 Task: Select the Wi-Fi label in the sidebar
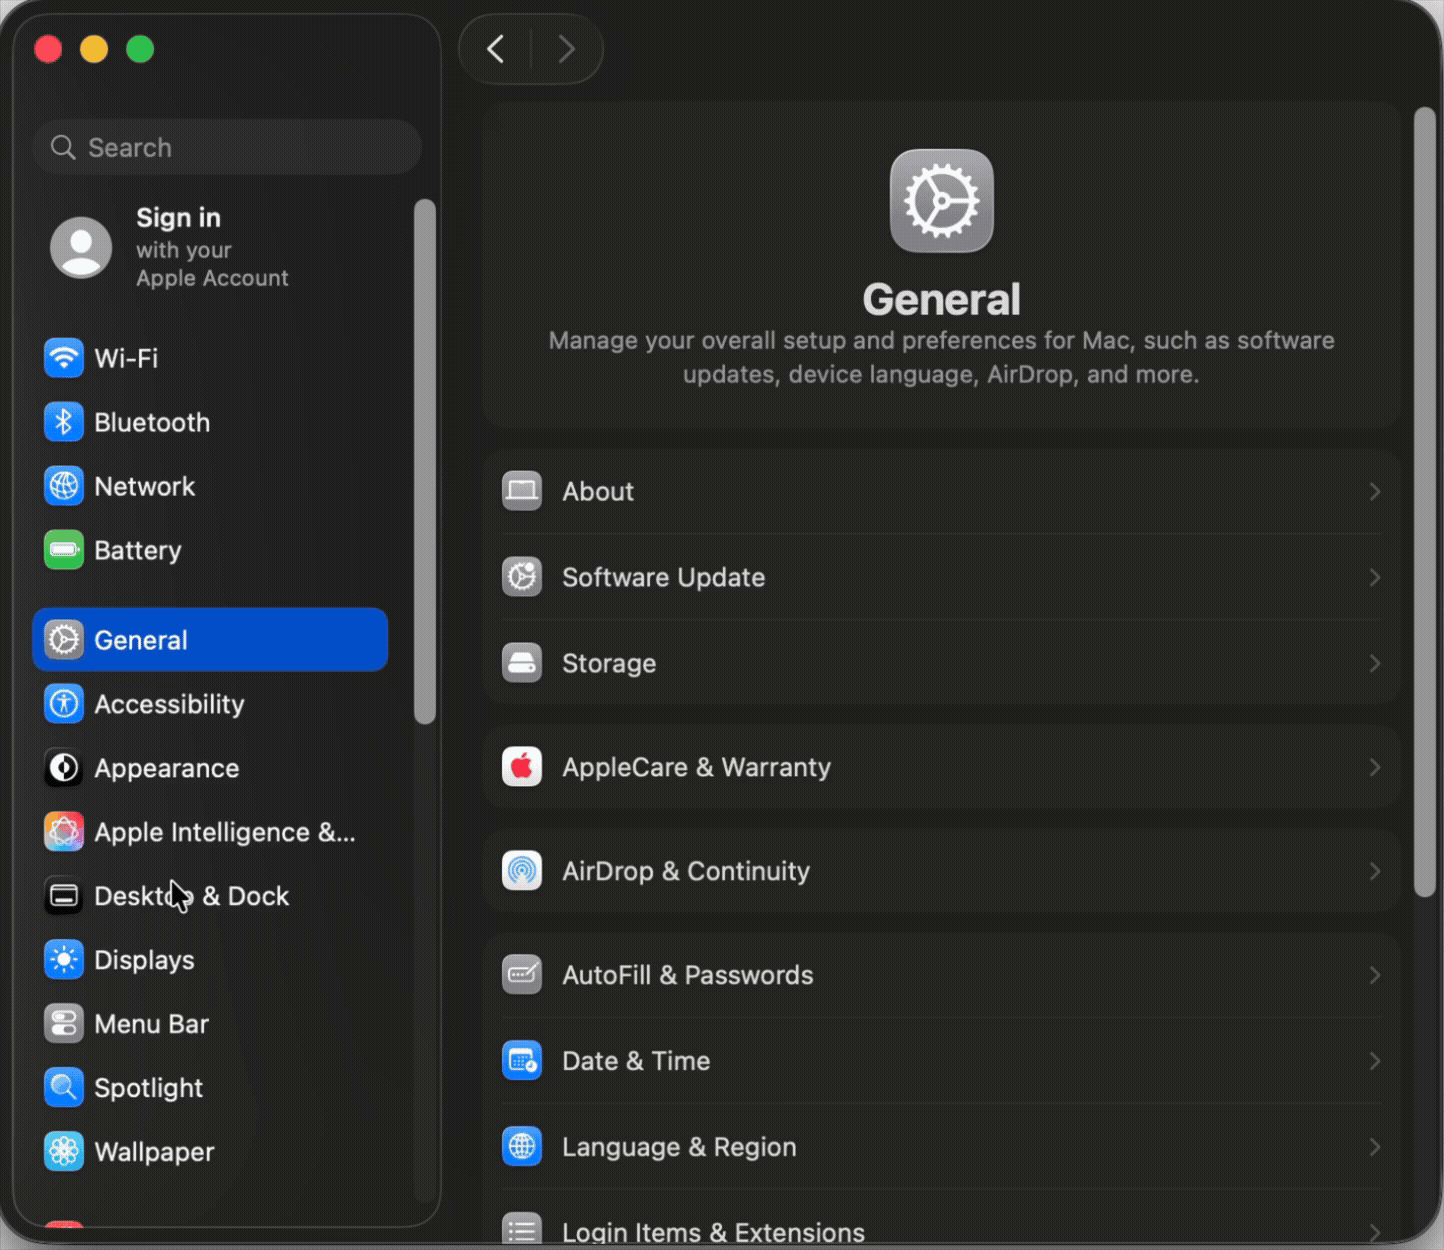pyautogui.click(x=126, y=358)
